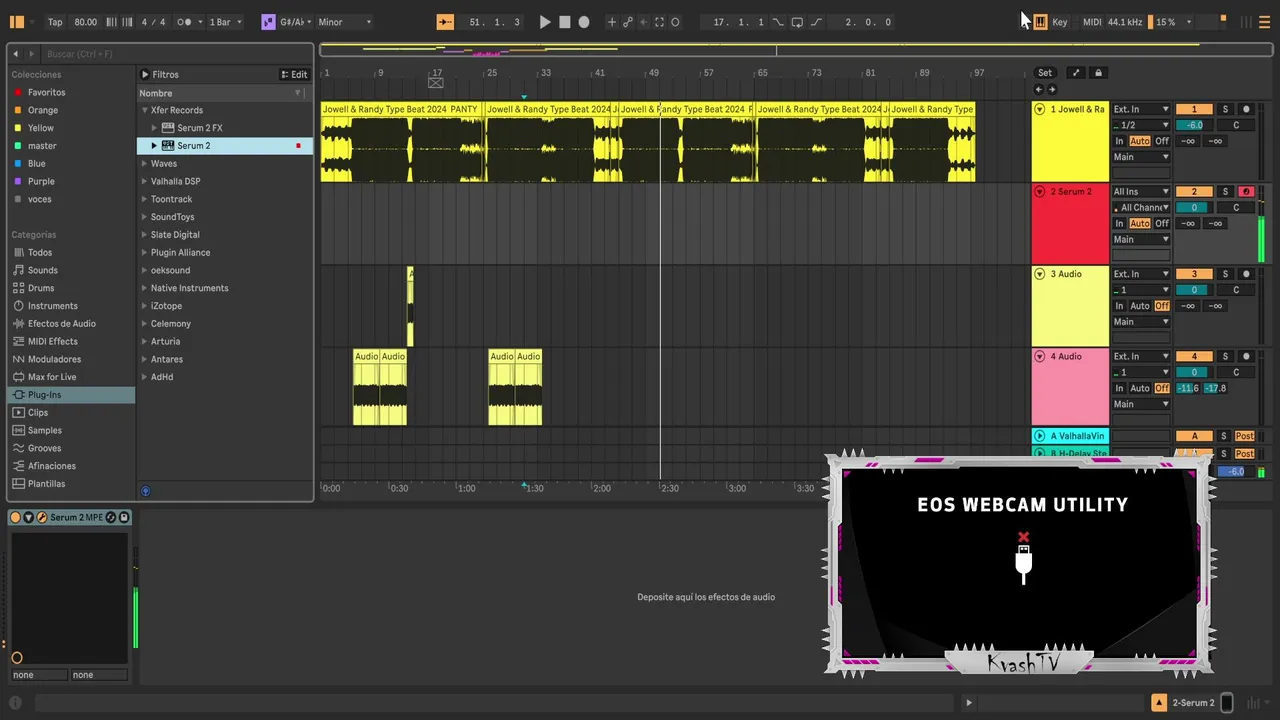Solo track 1 Jowell & Ra

[1224, 109]
